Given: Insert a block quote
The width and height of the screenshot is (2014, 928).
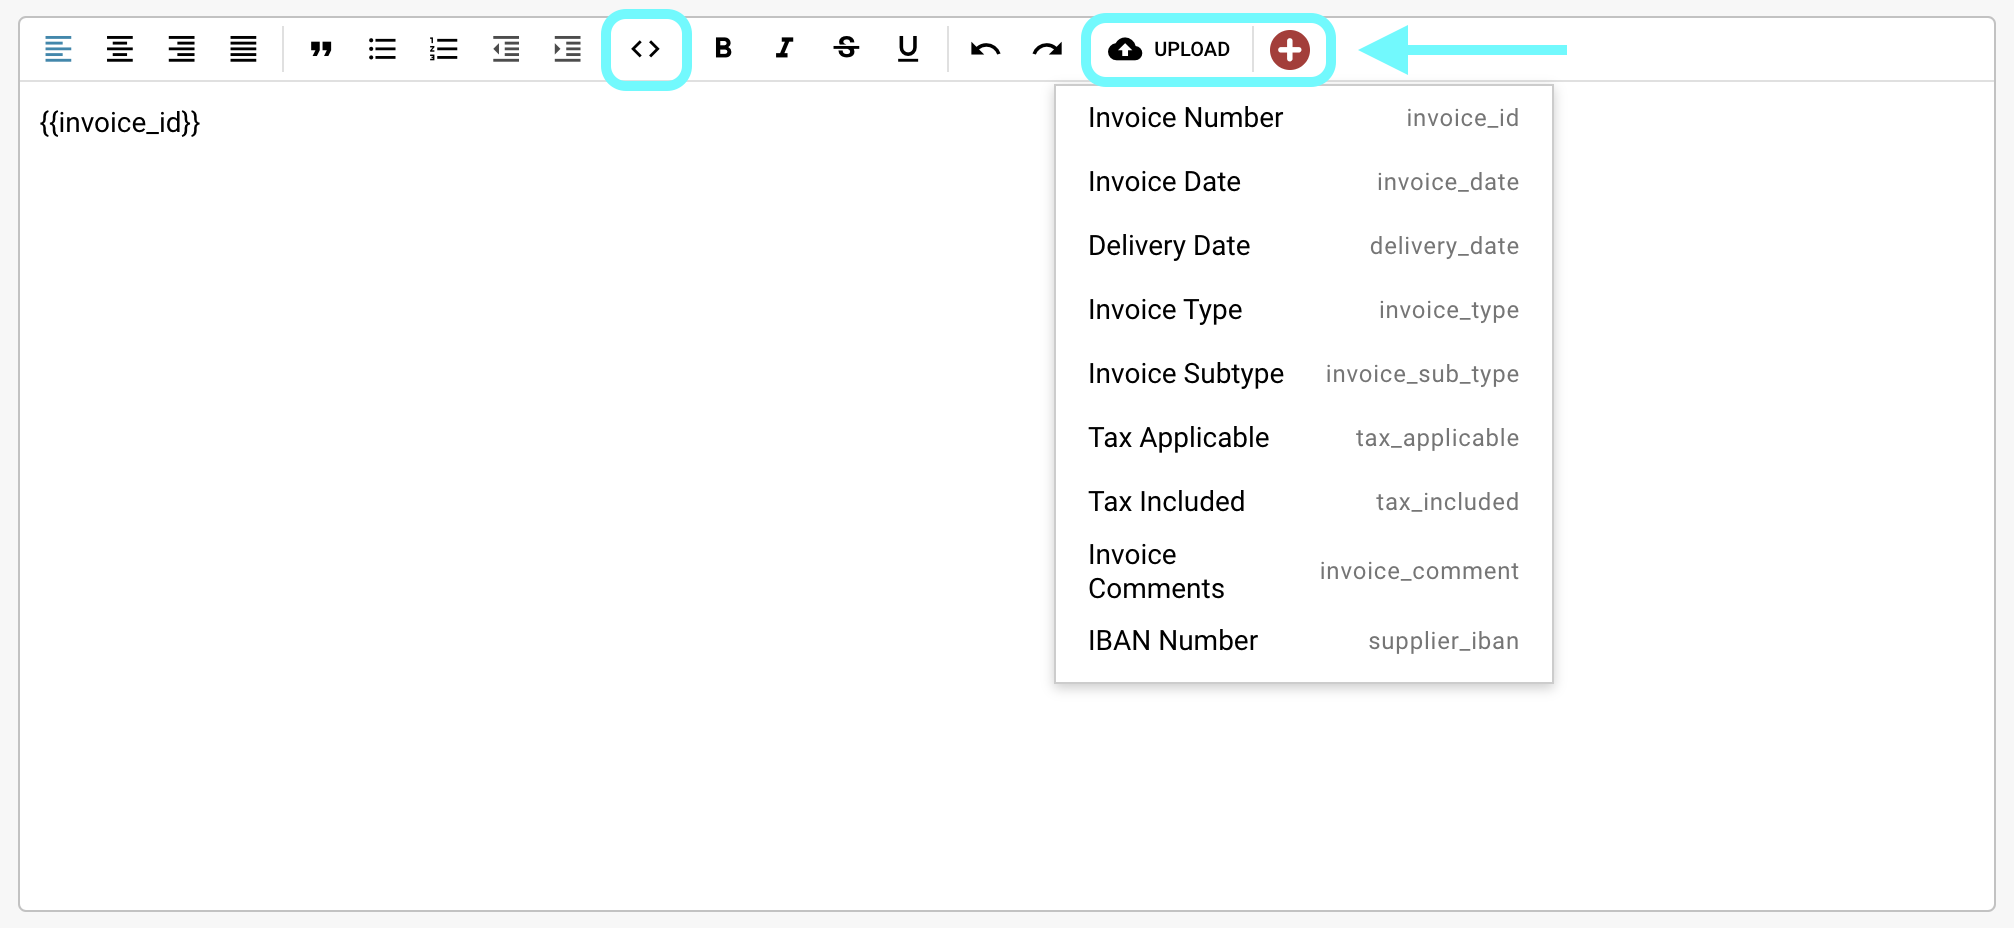Looking at the screenshot, I should click(321, 49).
